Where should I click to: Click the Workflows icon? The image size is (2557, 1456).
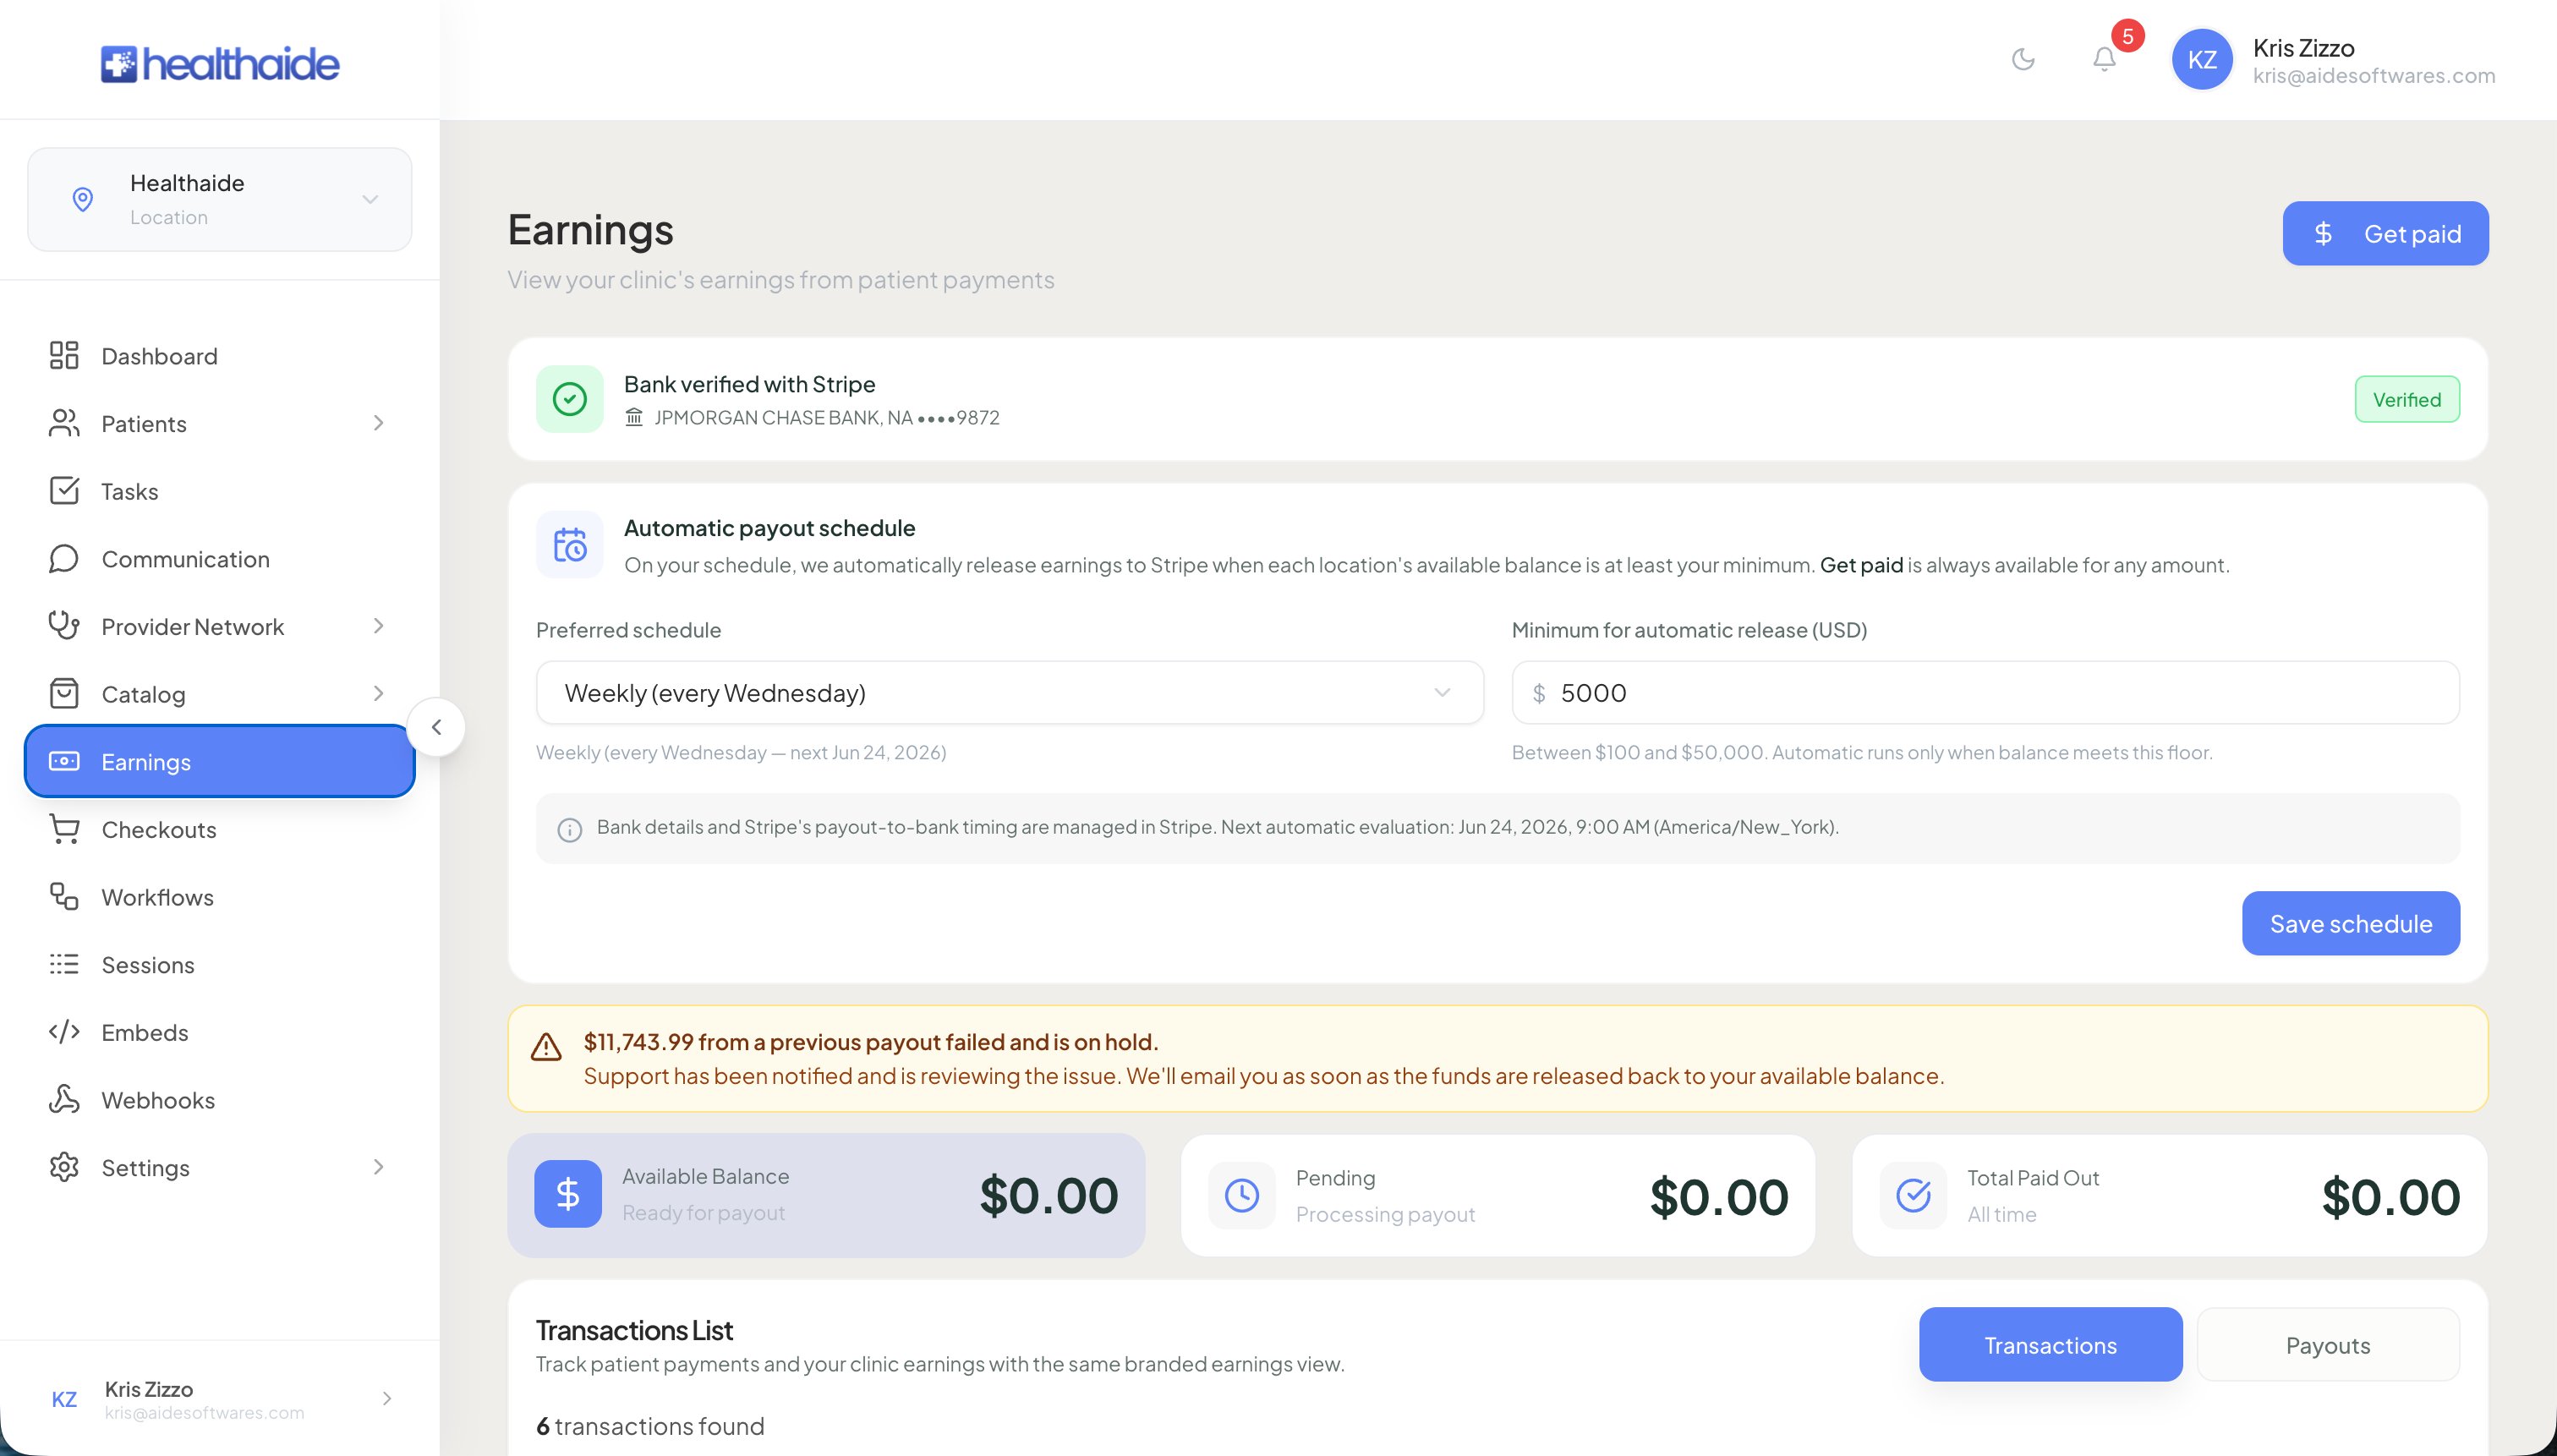point(64,896)
